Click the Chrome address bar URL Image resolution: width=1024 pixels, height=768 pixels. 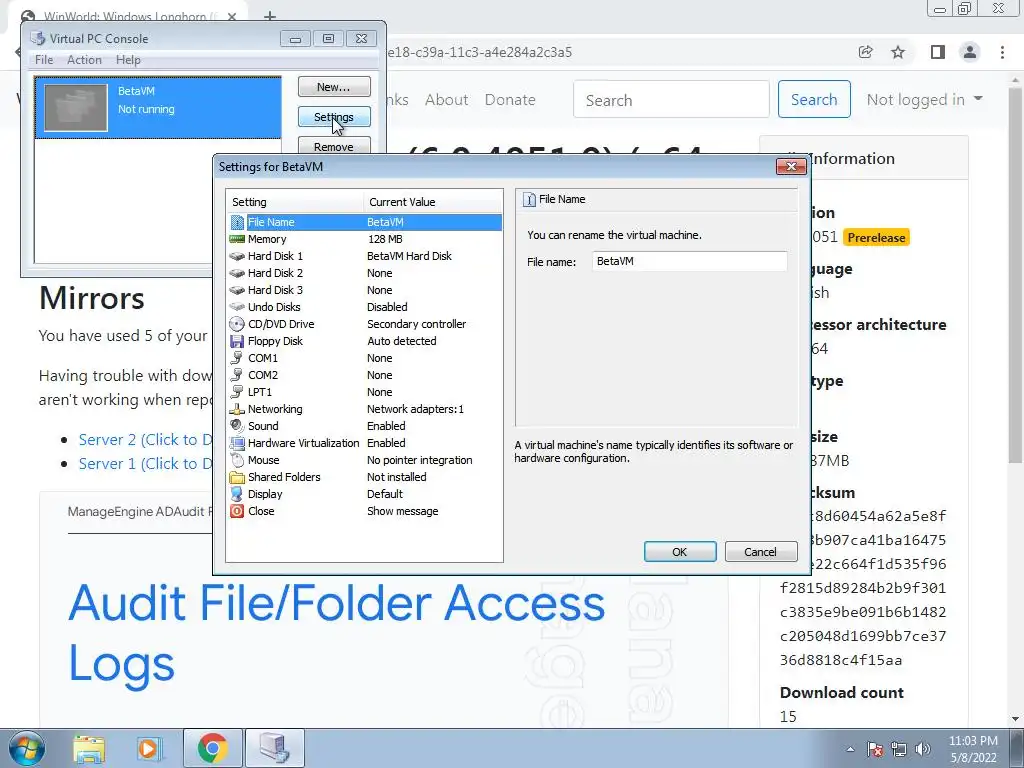click(x=480, y=52)
